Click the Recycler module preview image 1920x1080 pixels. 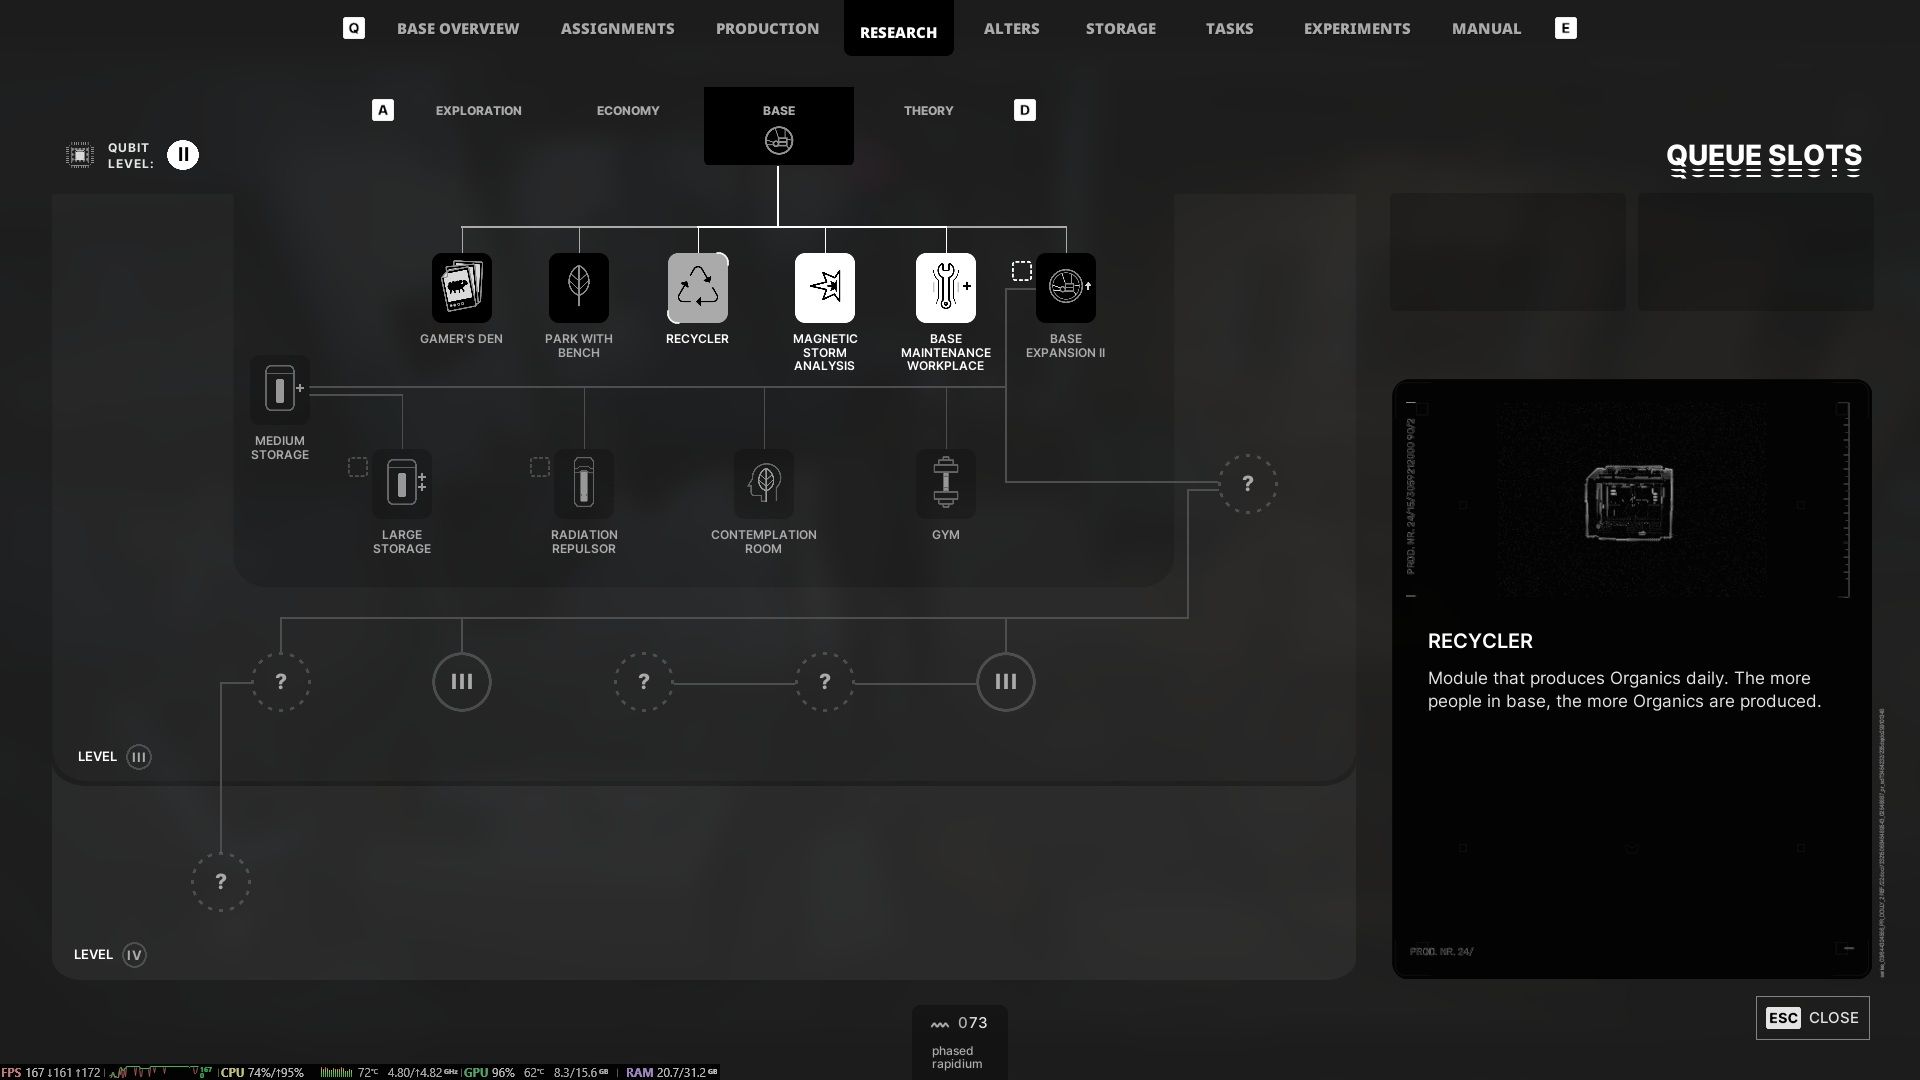point(1629,502)
